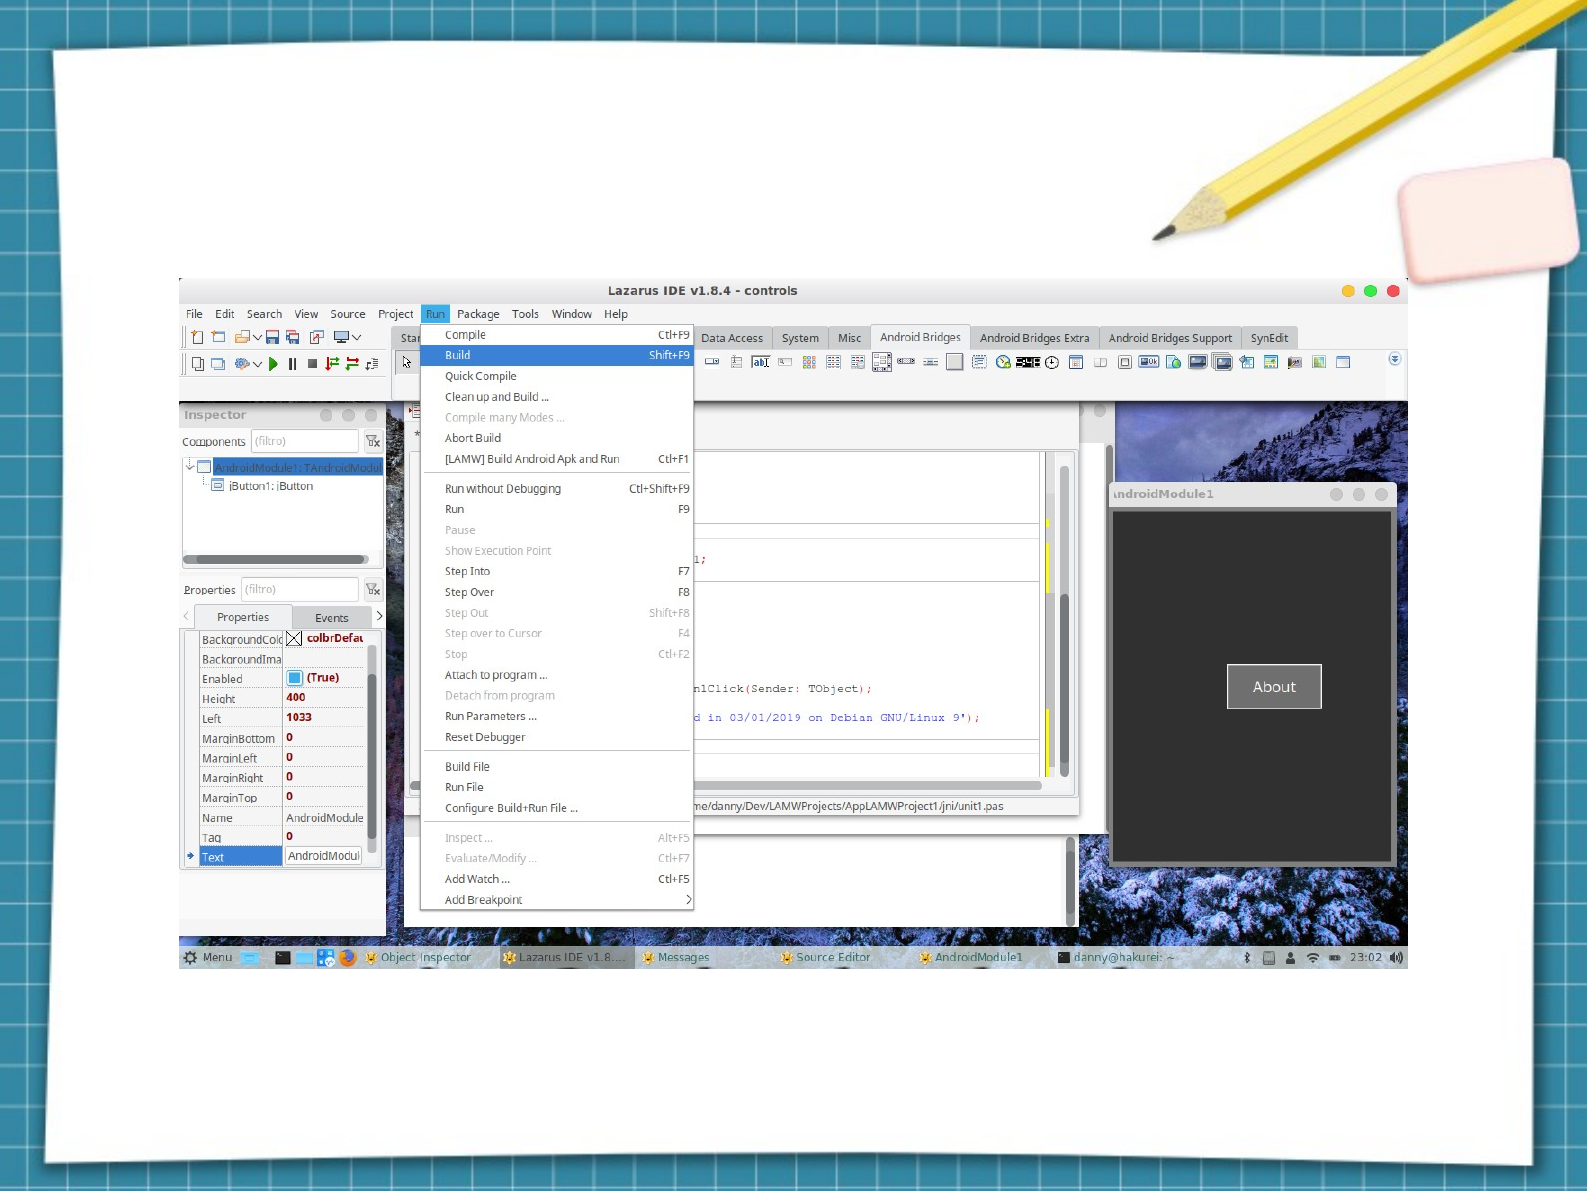Select Run without Debugging entry
The image size is (1587, 1191).
pyautogui.click(x=556, y=489)
